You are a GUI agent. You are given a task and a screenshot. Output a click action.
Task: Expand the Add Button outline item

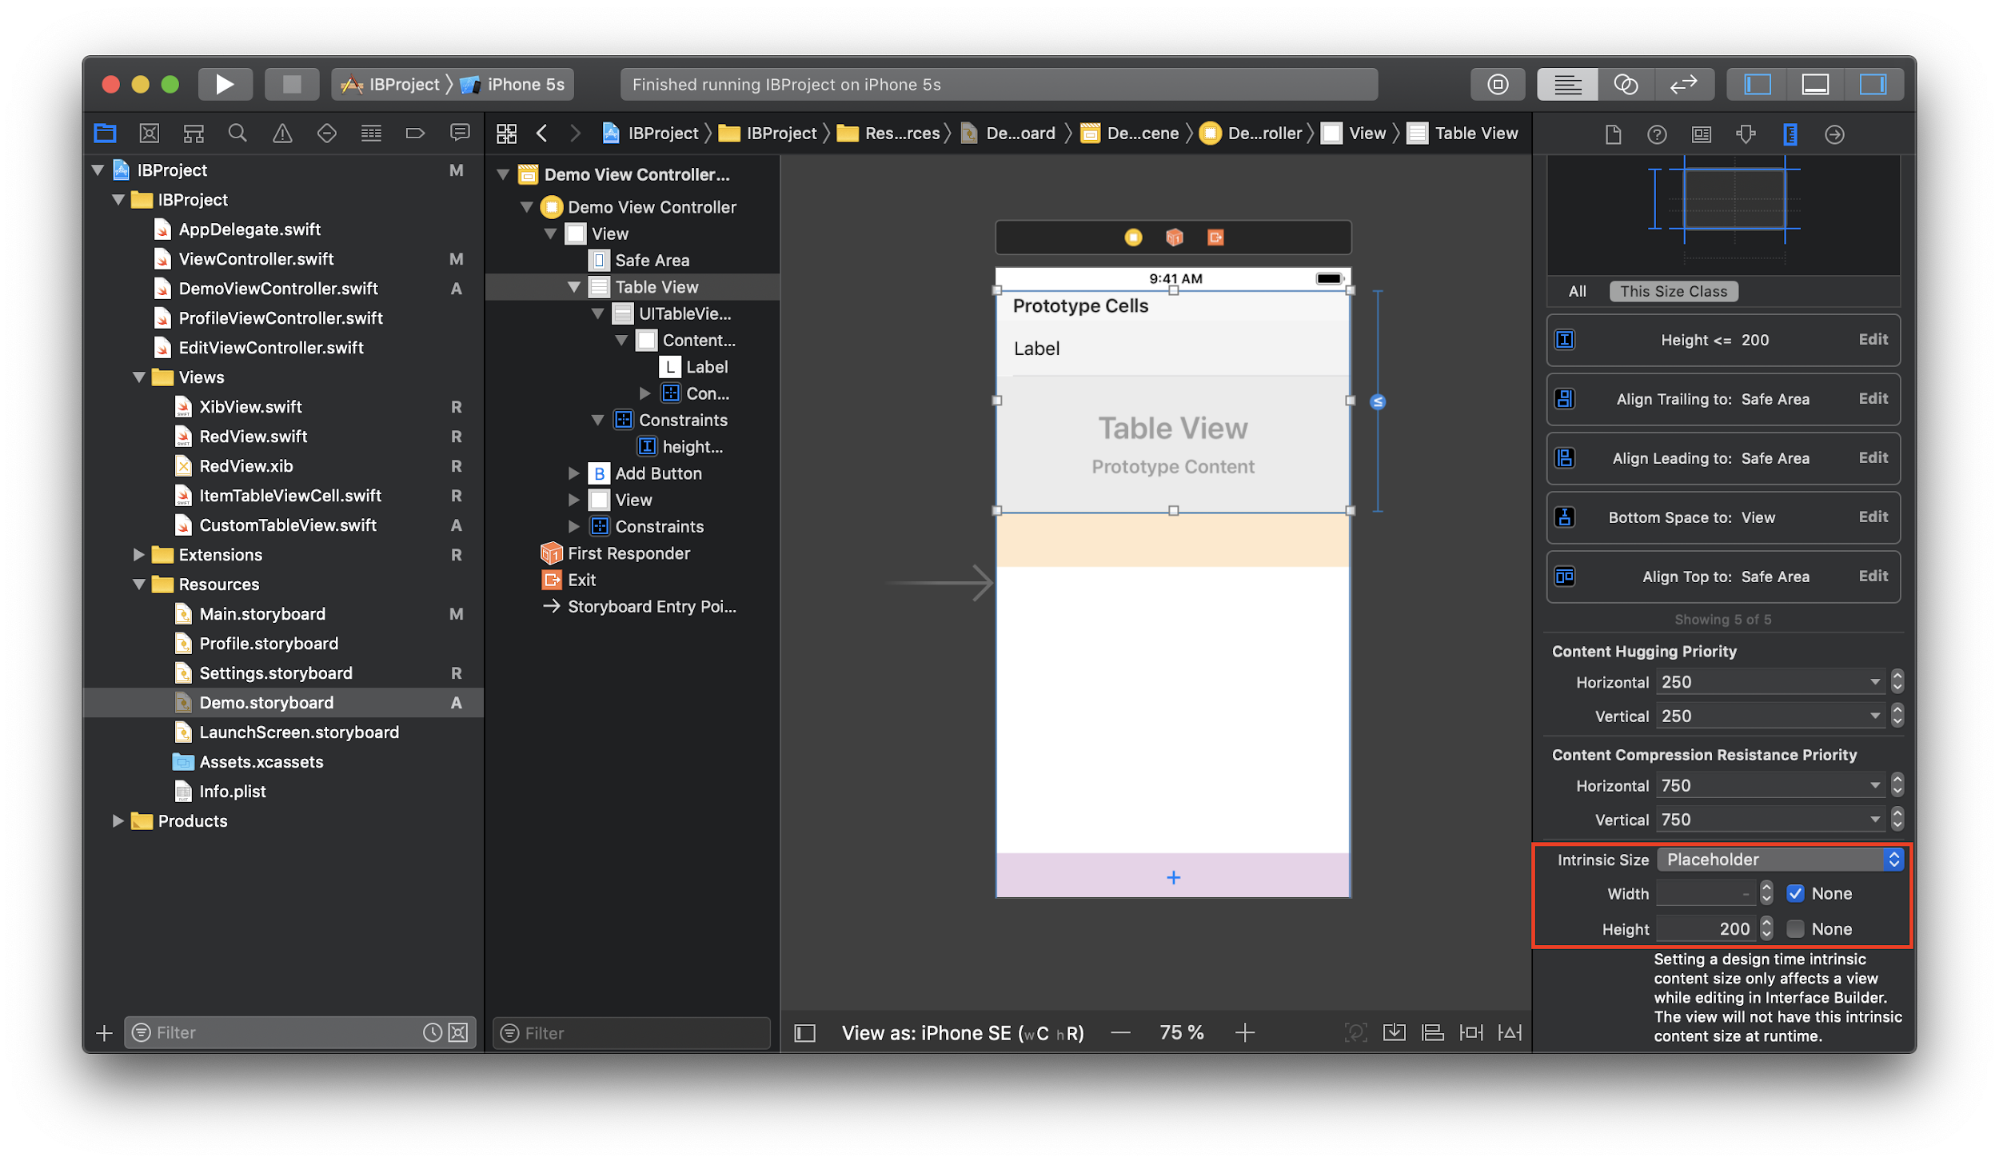(x=574, y=473)
